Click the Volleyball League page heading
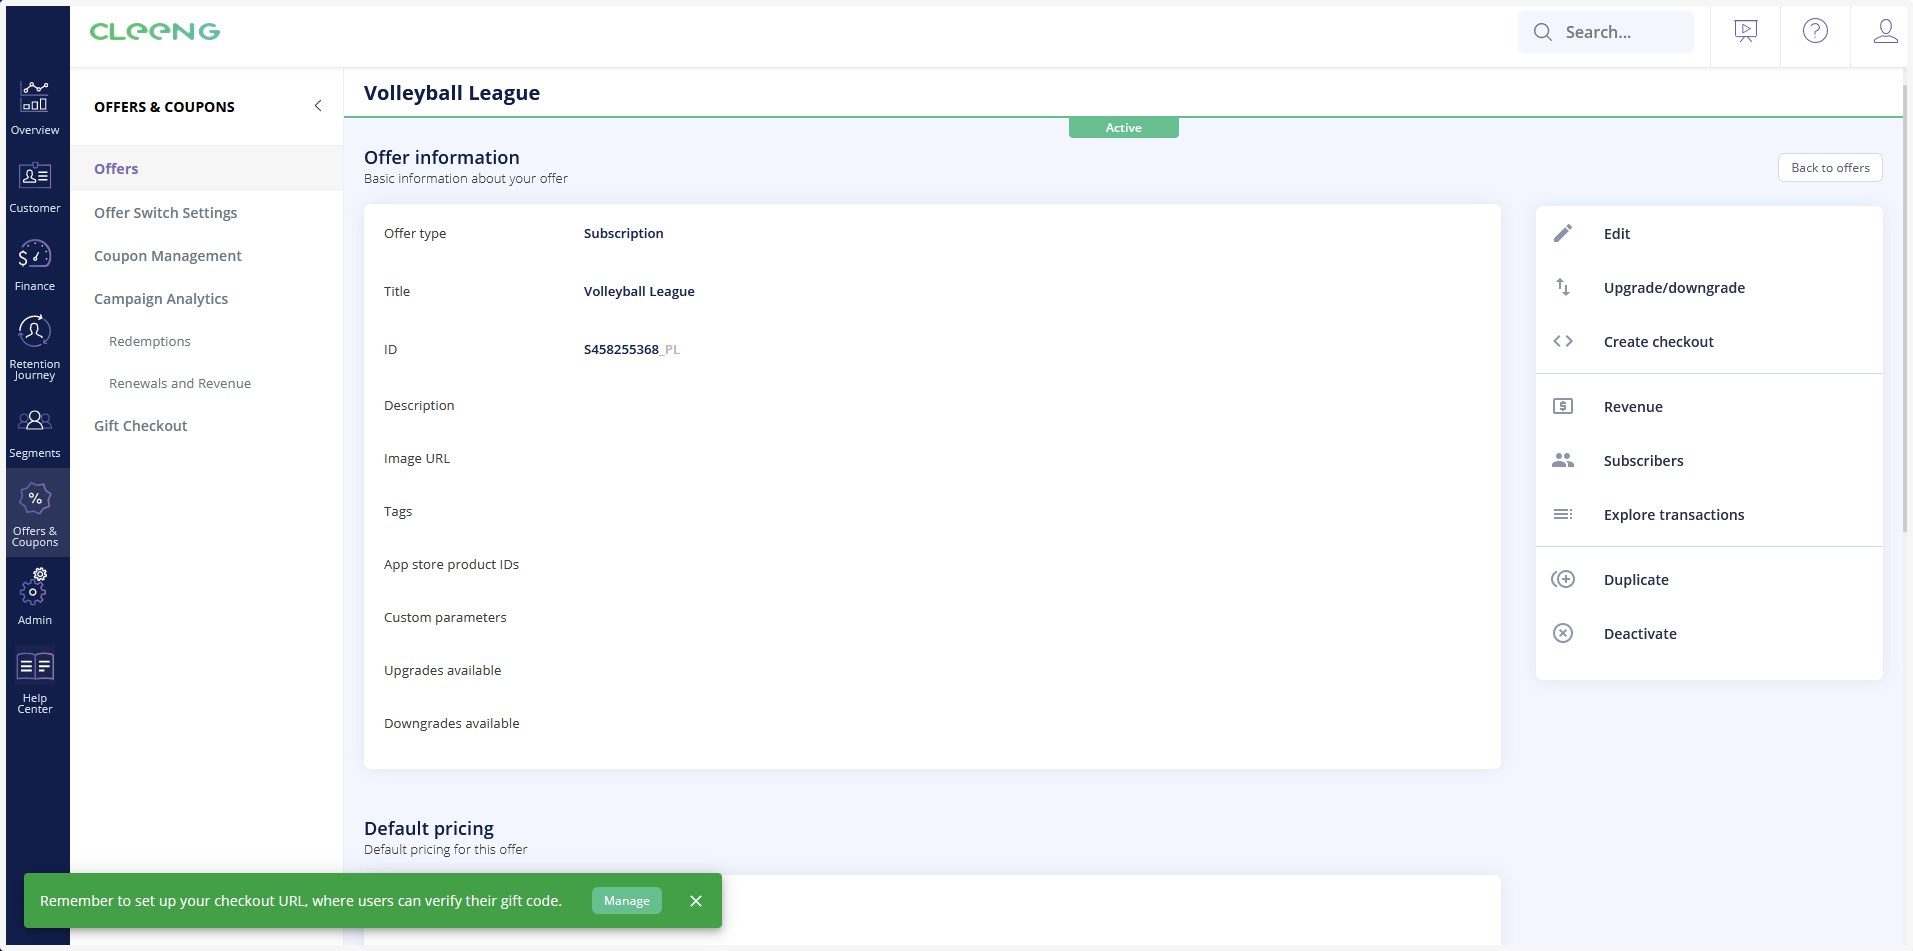The image size is (1913, 951). 452,93
